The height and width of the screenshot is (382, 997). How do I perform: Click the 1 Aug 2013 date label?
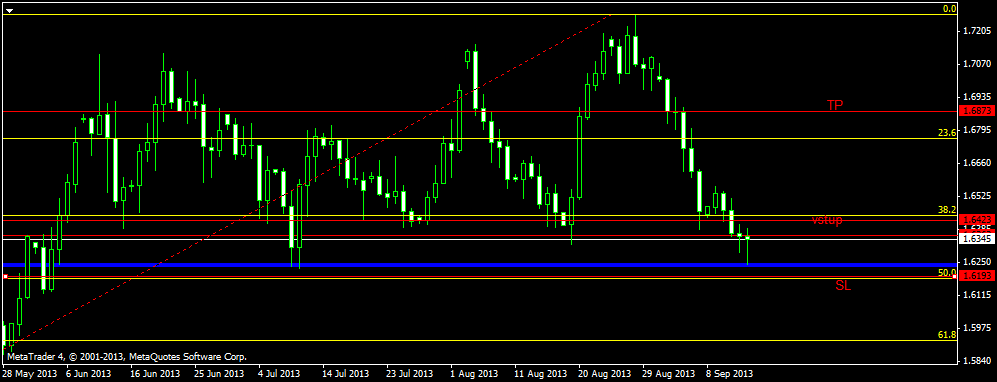click(474, 373)
